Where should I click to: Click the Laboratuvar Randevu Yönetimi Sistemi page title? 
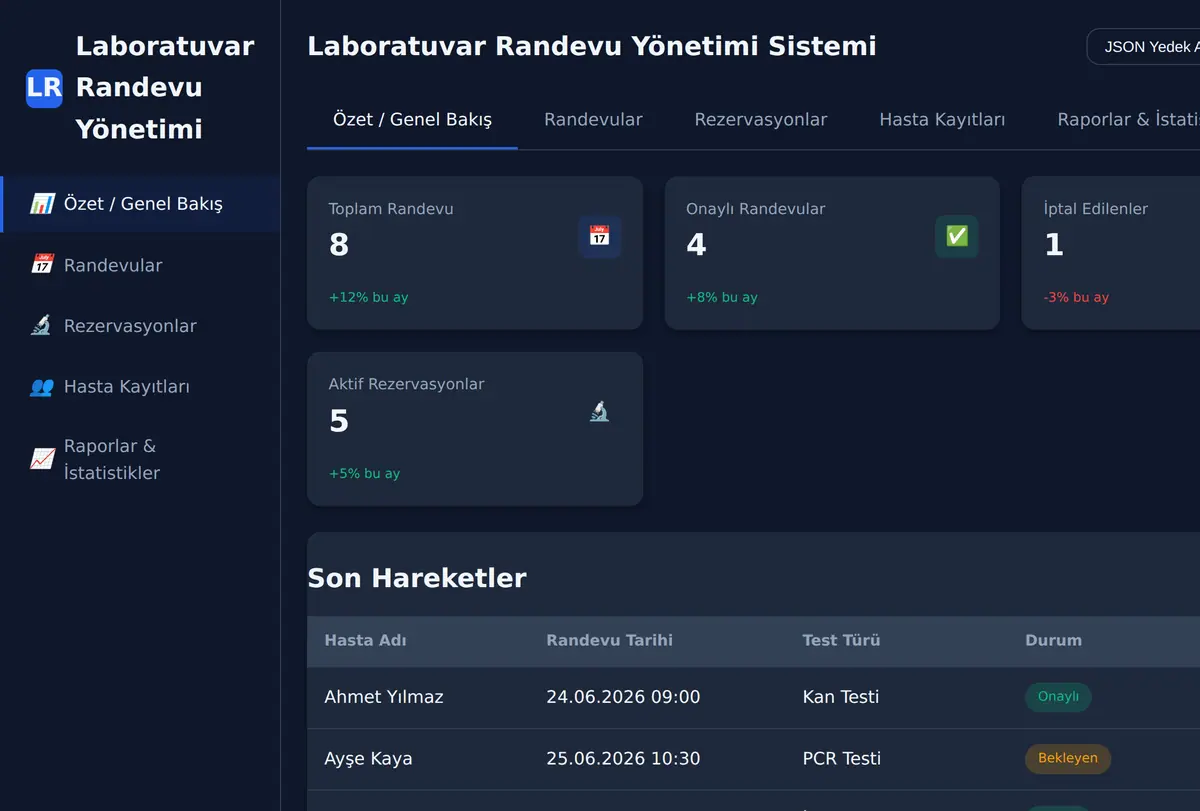592,46
